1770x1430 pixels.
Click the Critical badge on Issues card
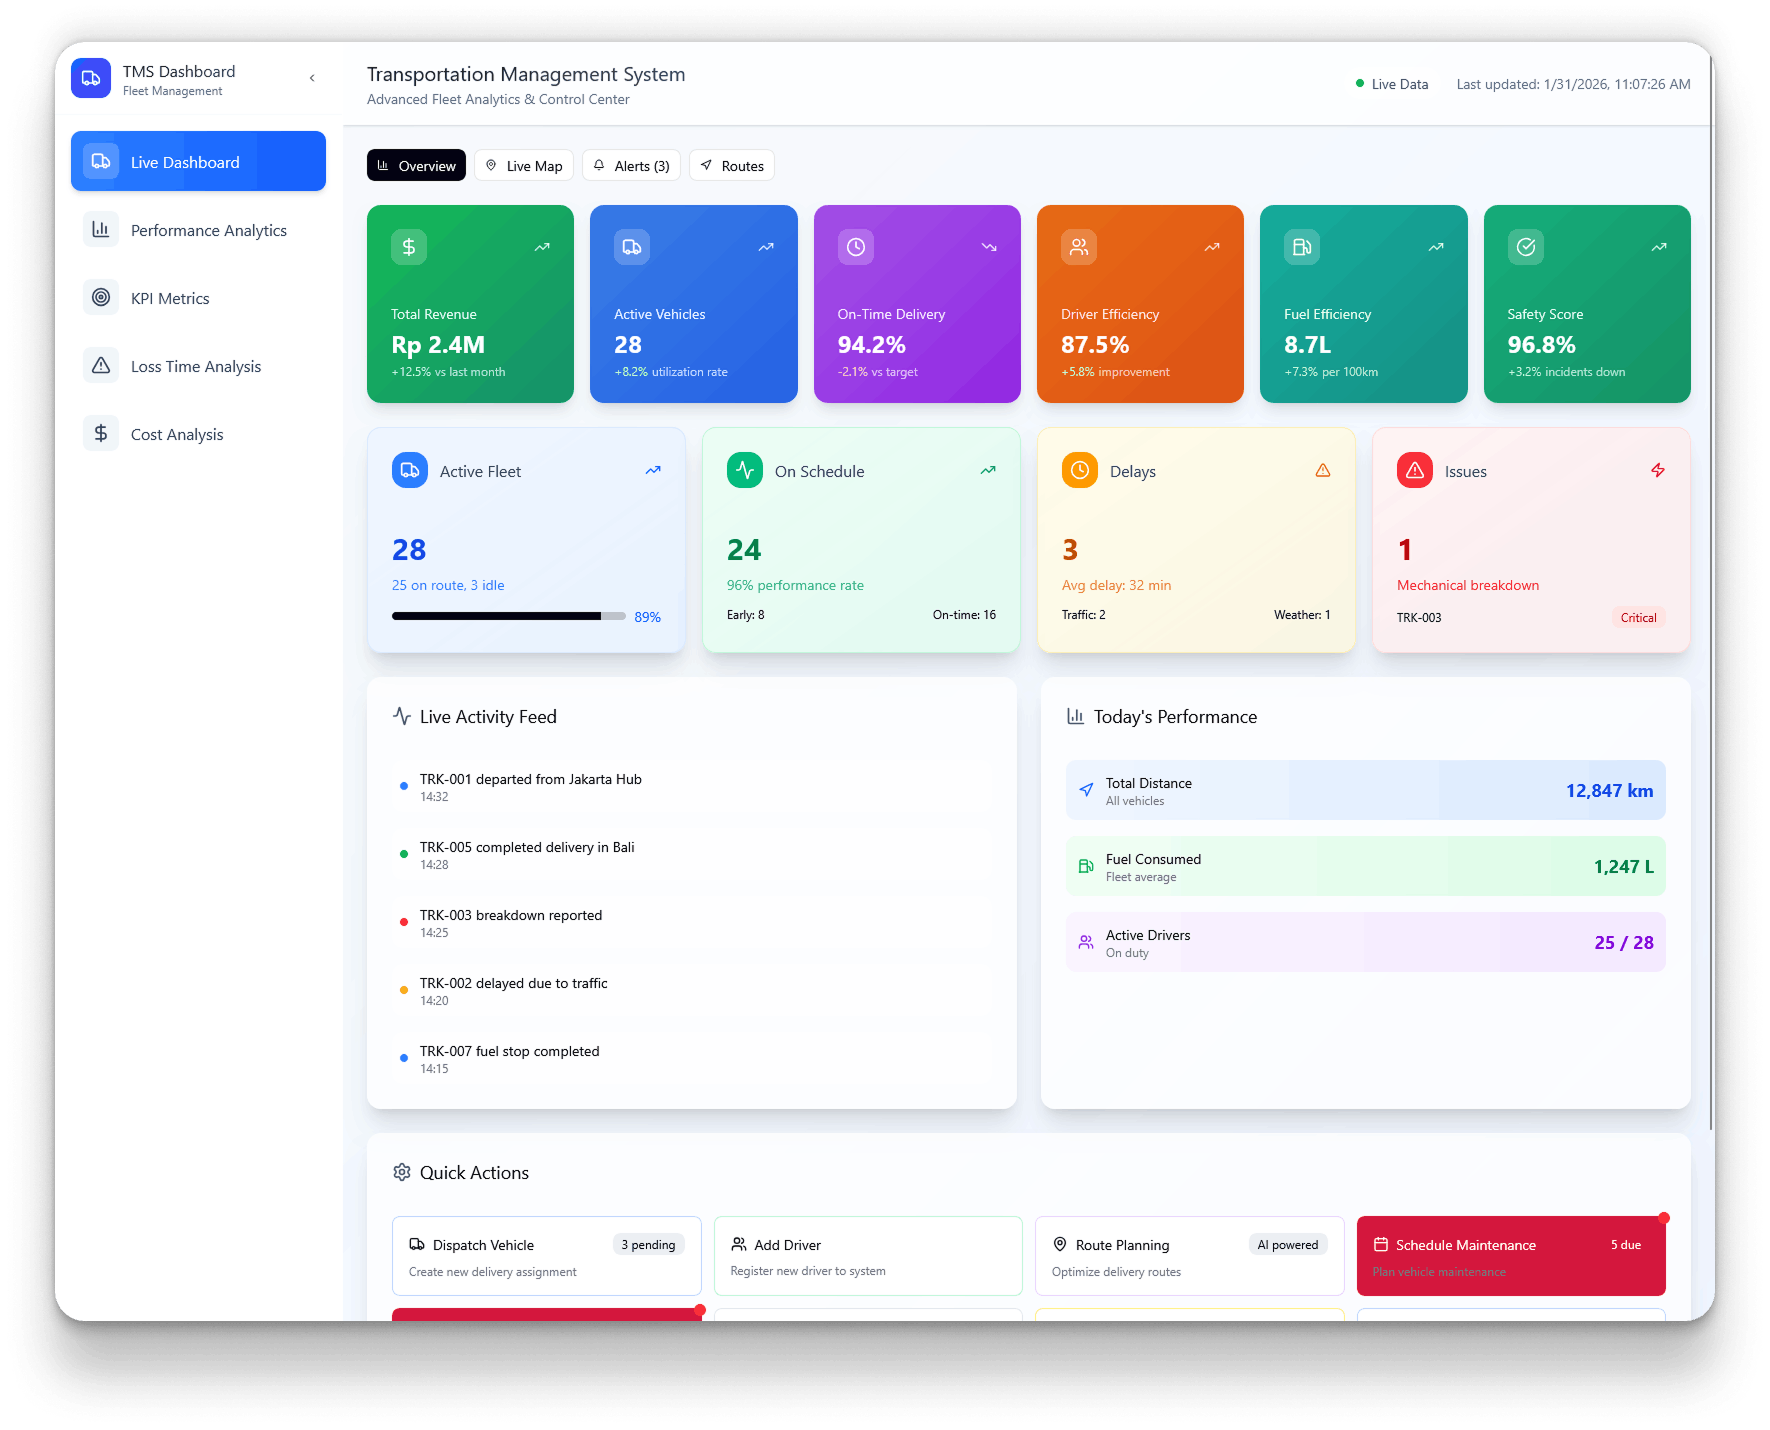(x=1638, y=618)
